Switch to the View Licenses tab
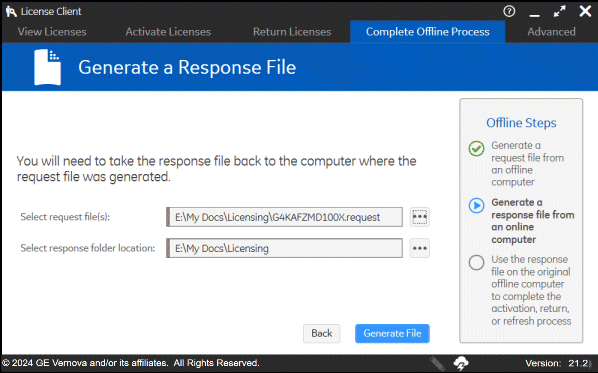The width and height of the screenshot is (598, 373). click(52, 32)
